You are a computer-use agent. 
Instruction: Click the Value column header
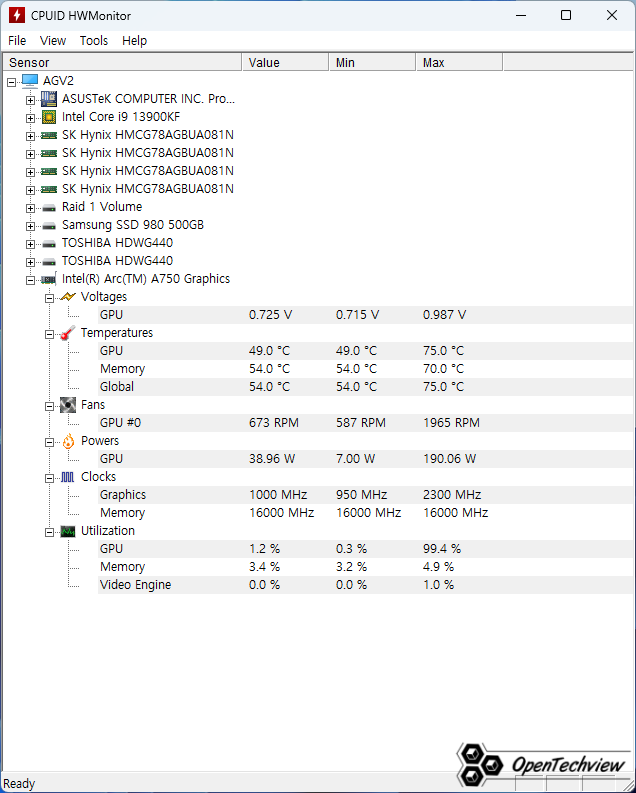[x=286, y=62]
